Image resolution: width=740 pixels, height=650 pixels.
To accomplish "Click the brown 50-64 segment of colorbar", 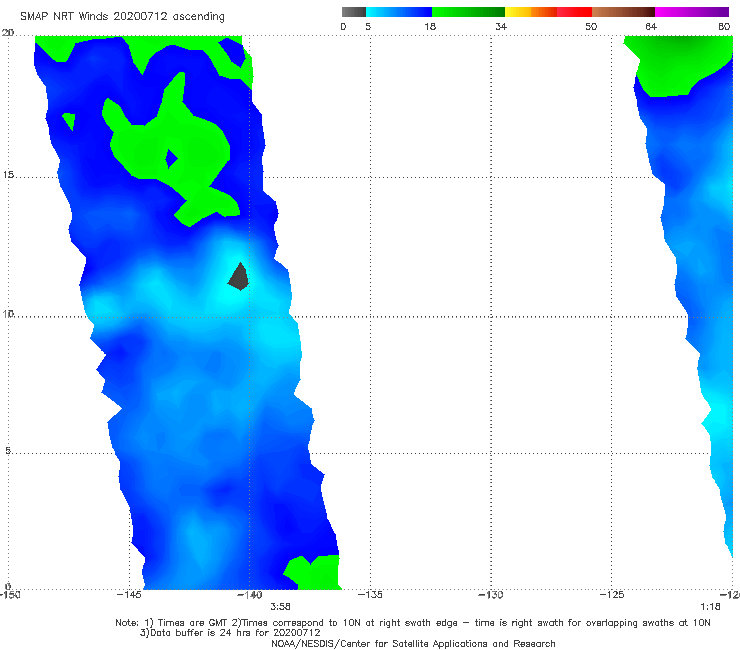I will pos(623,12).
